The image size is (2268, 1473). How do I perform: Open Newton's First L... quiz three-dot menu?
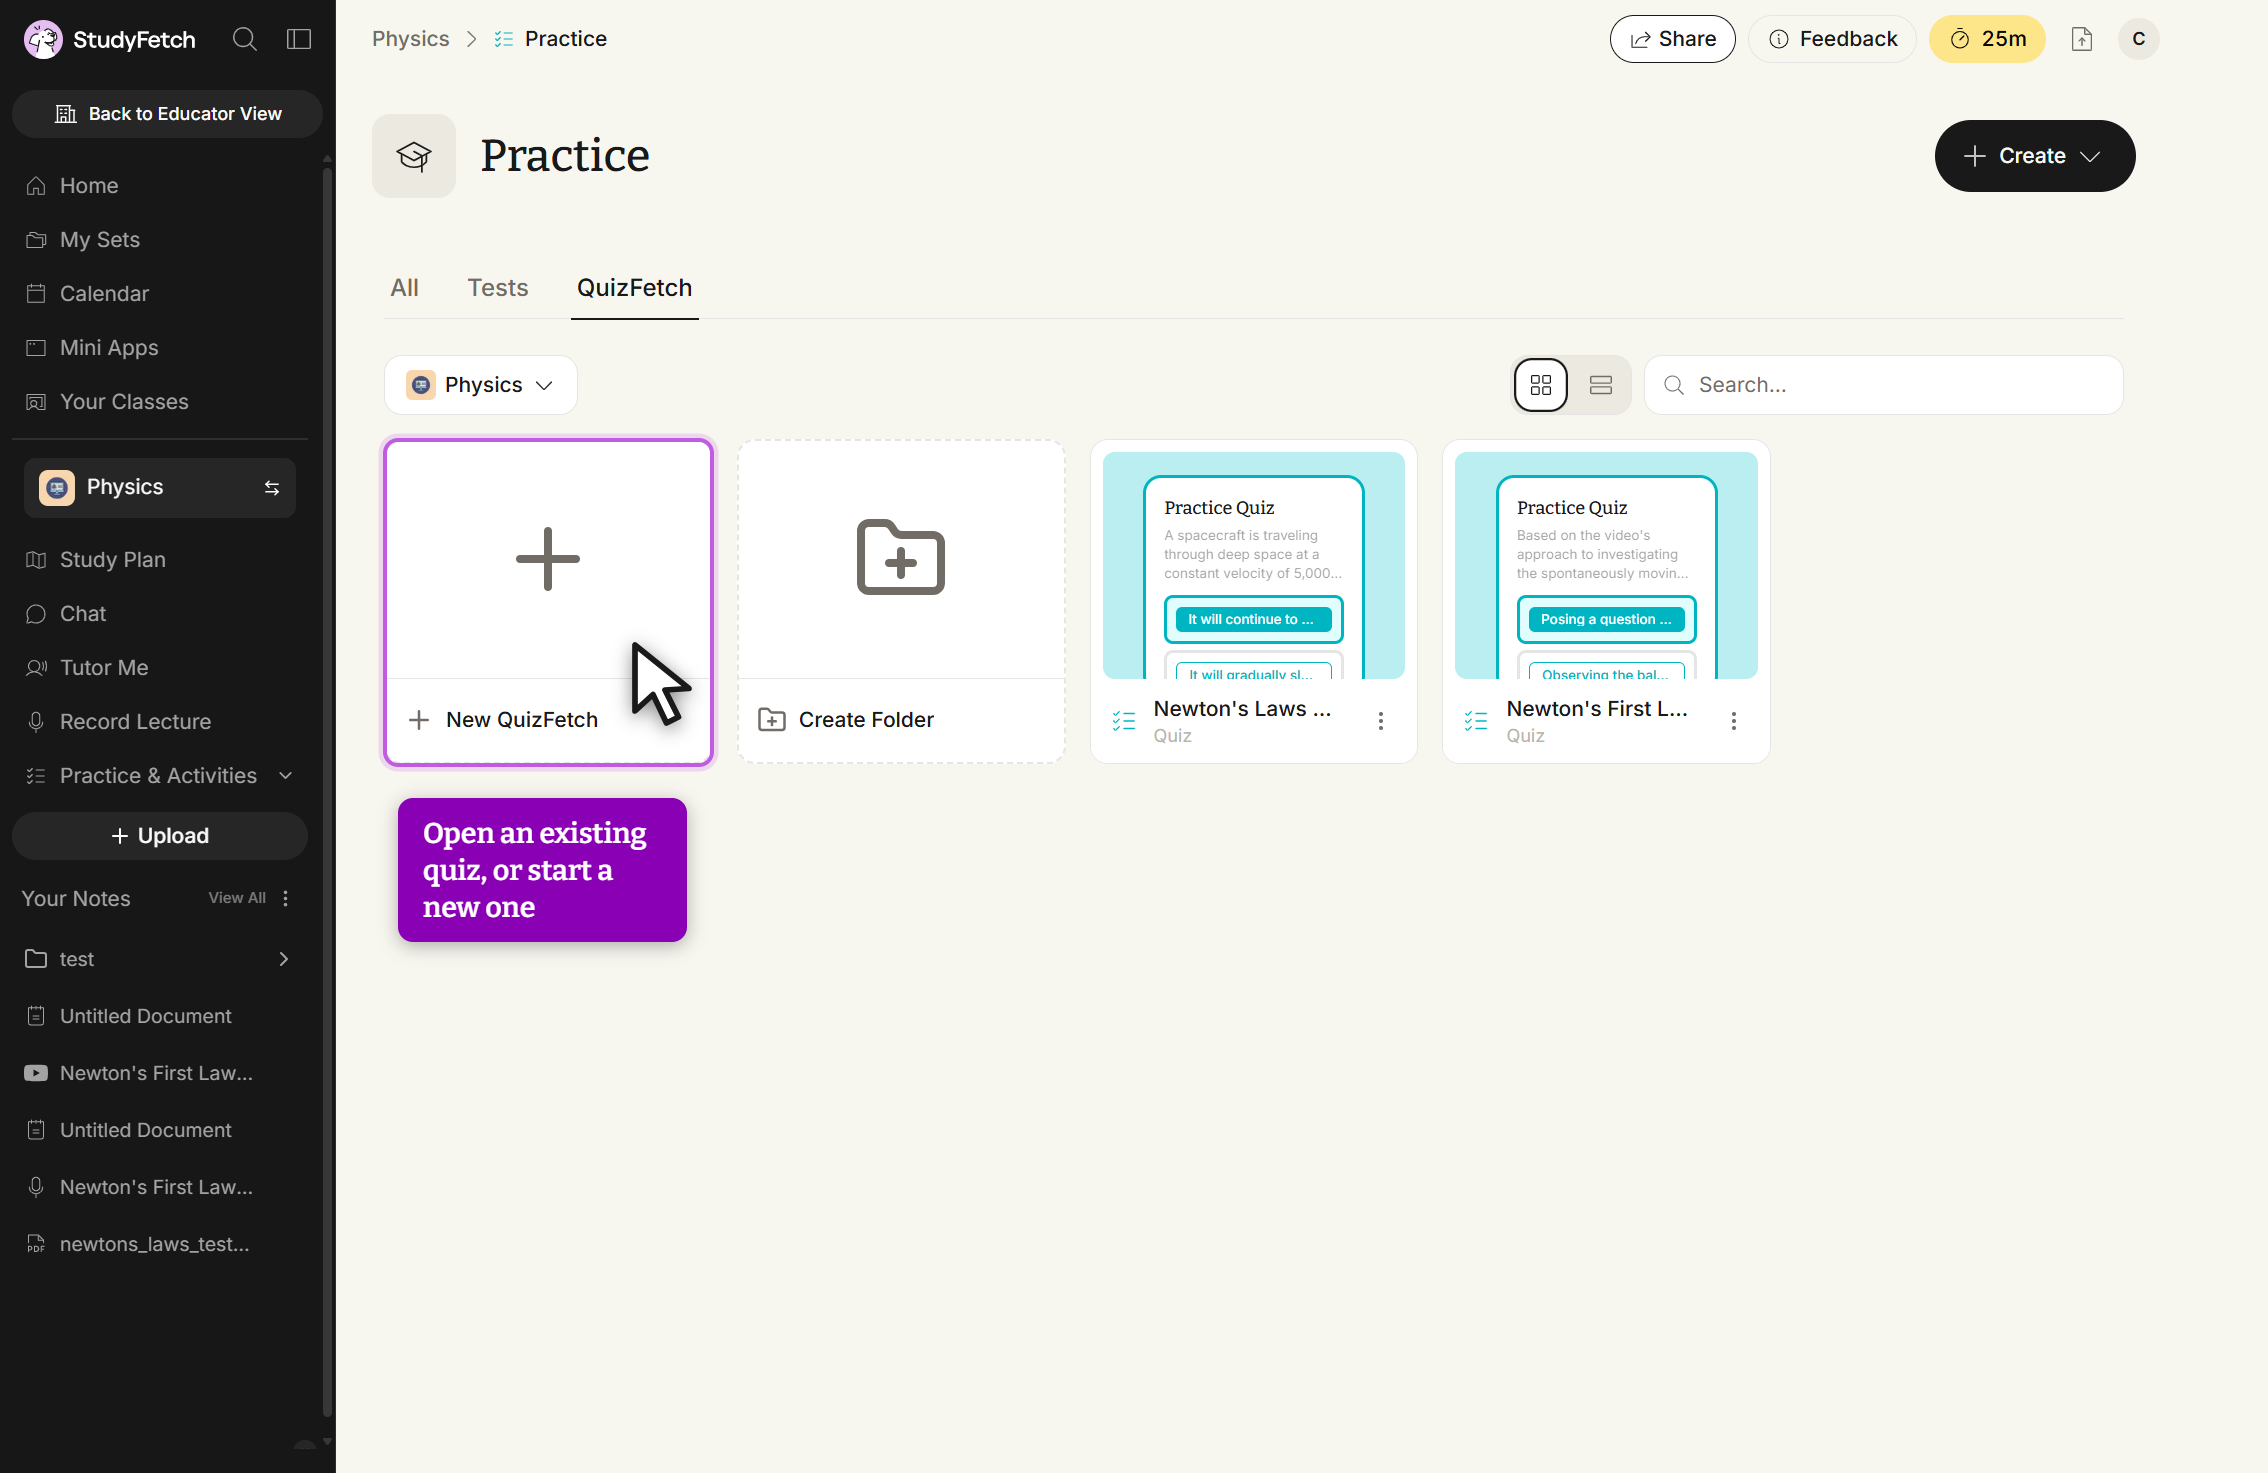click(x=1734, y=721)
